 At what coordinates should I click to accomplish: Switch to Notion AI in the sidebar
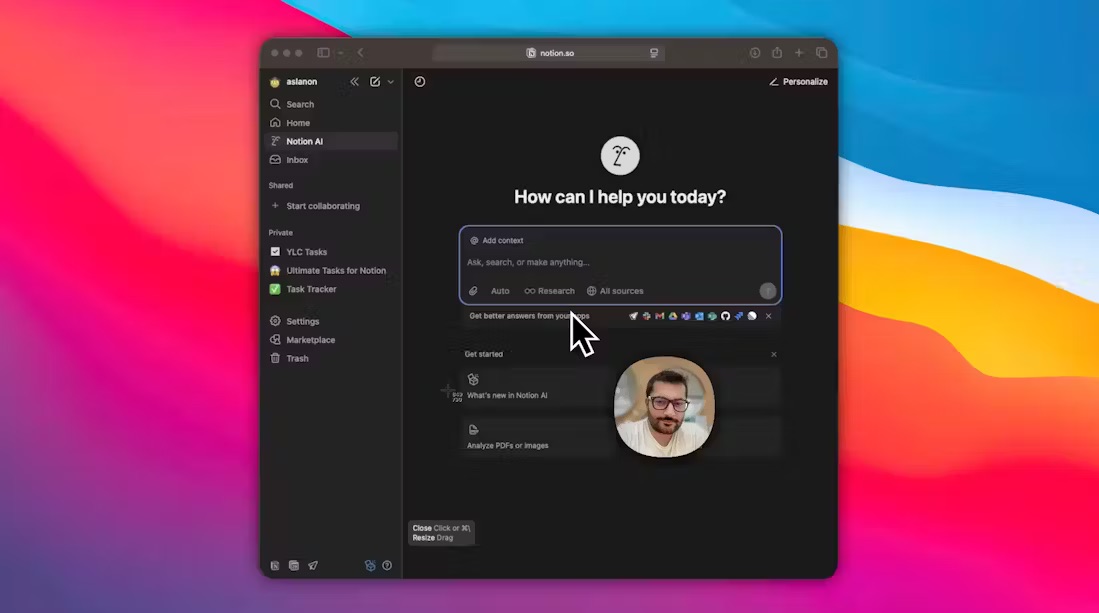pos(303,141)
